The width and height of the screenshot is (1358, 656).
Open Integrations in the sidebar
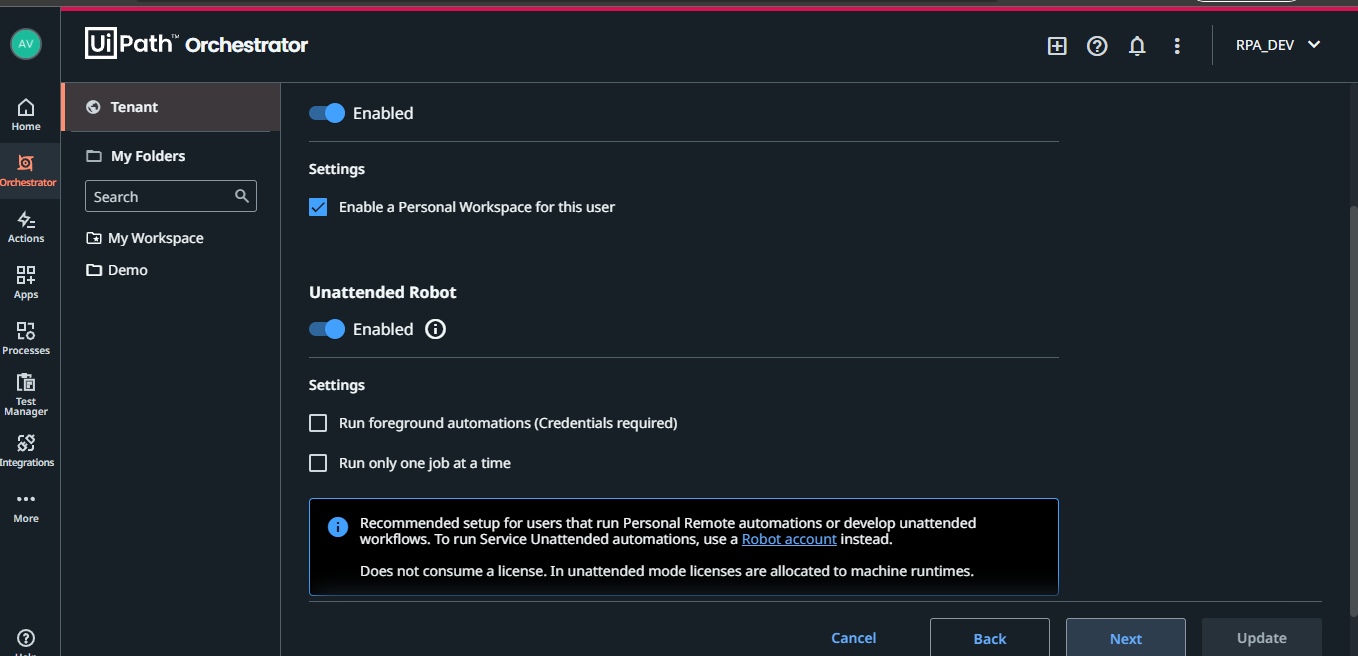26,451
